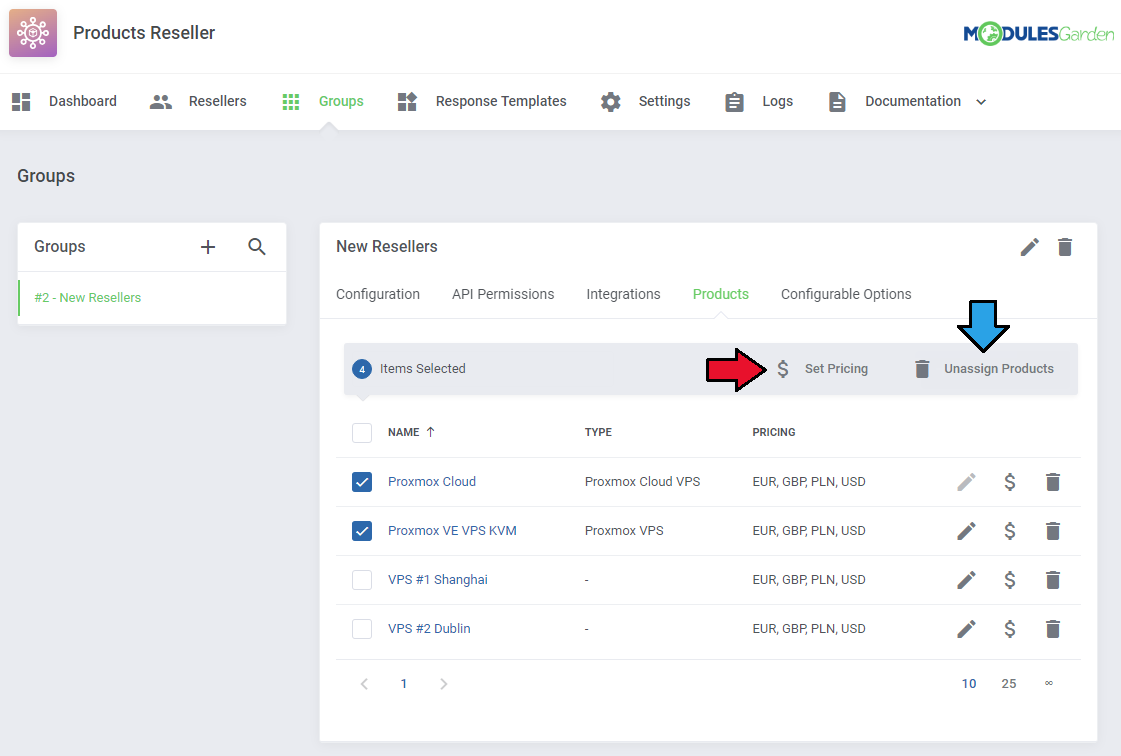Switch to the Configuration tab
This screenshot has width=1121, height=756.
(377, 294)
